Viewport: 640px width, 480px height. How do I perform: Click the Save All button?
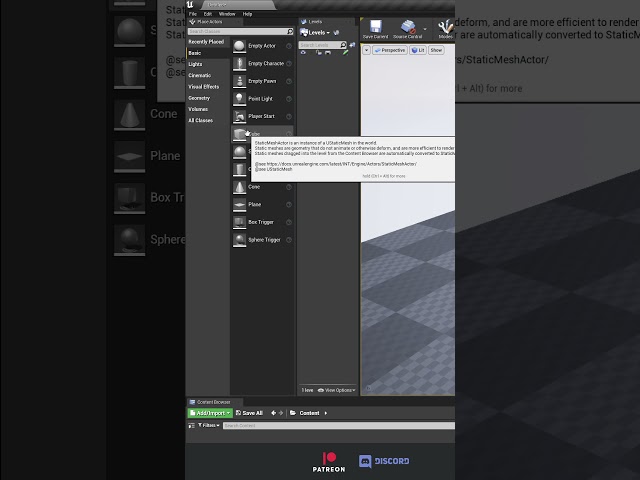[249, 413]
